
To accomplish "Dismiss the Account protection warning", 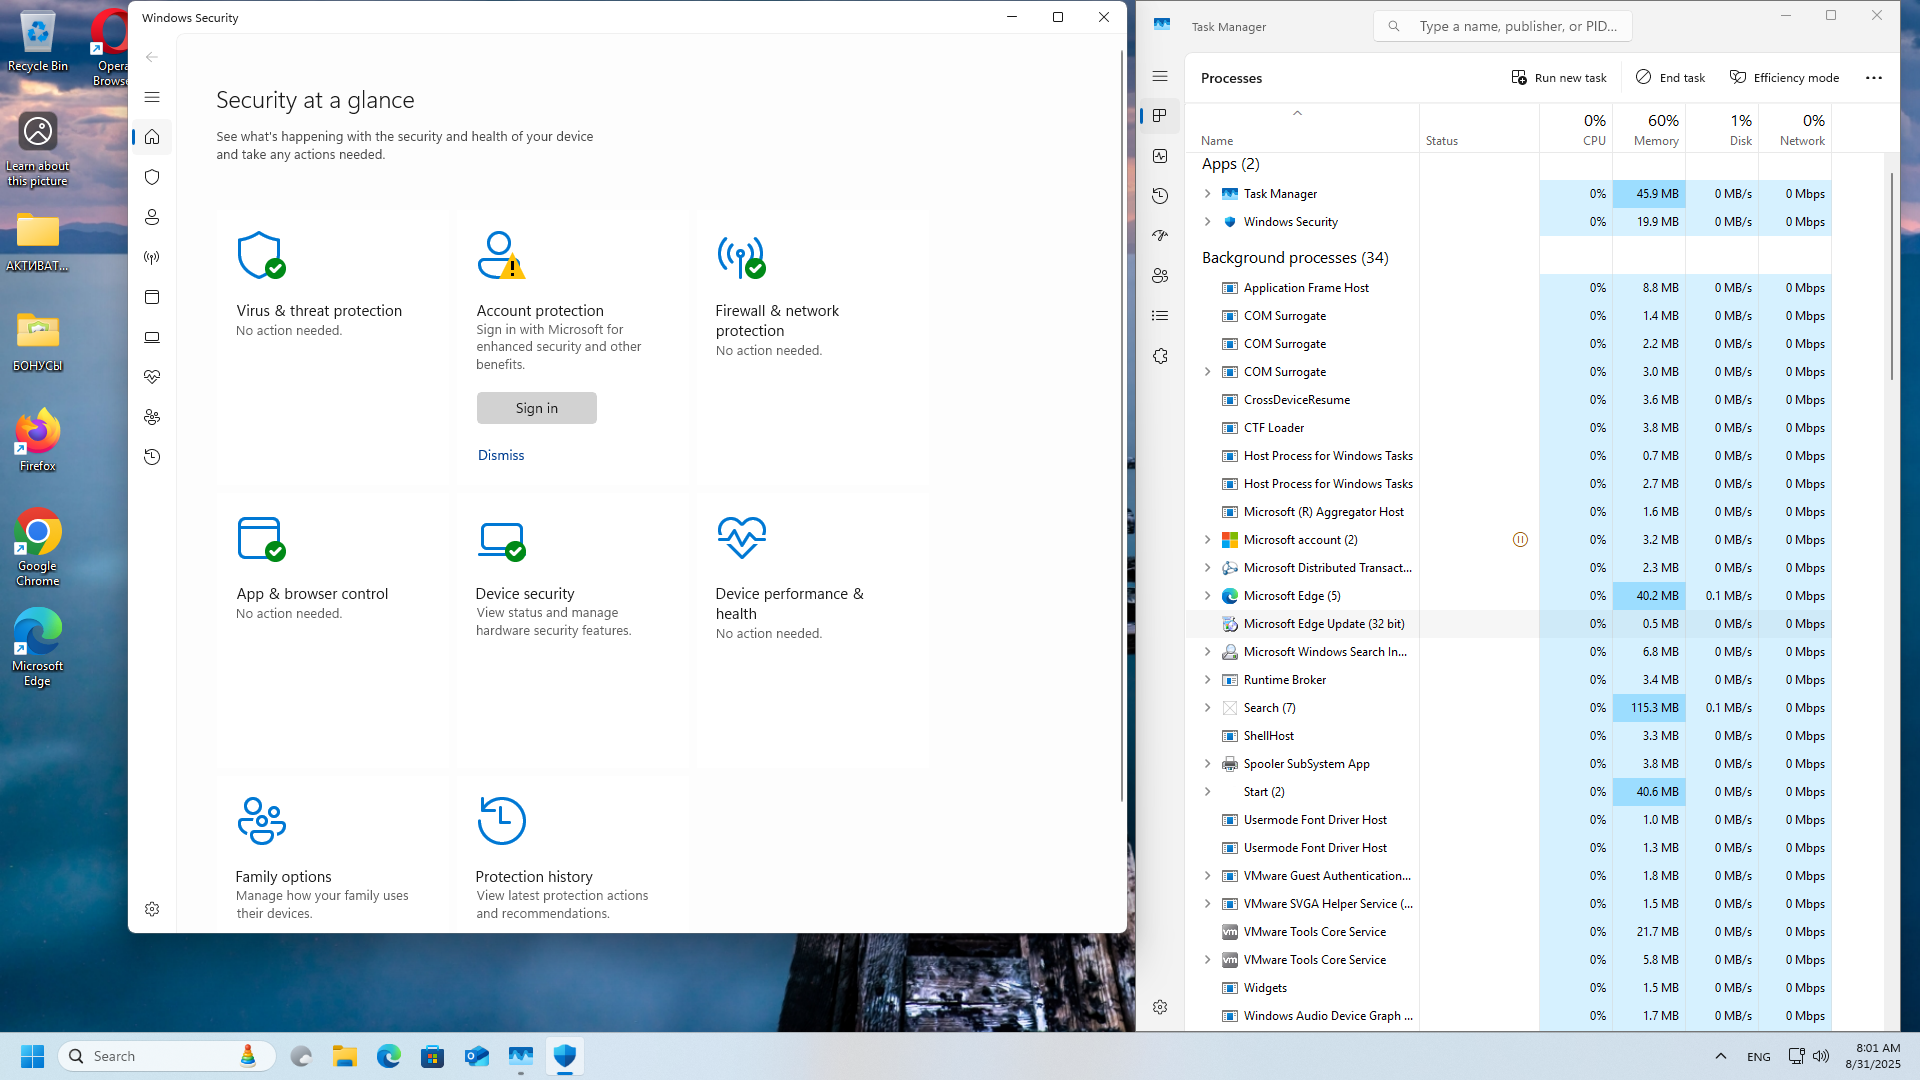I will pyautogui.click(x=501, y=455).
